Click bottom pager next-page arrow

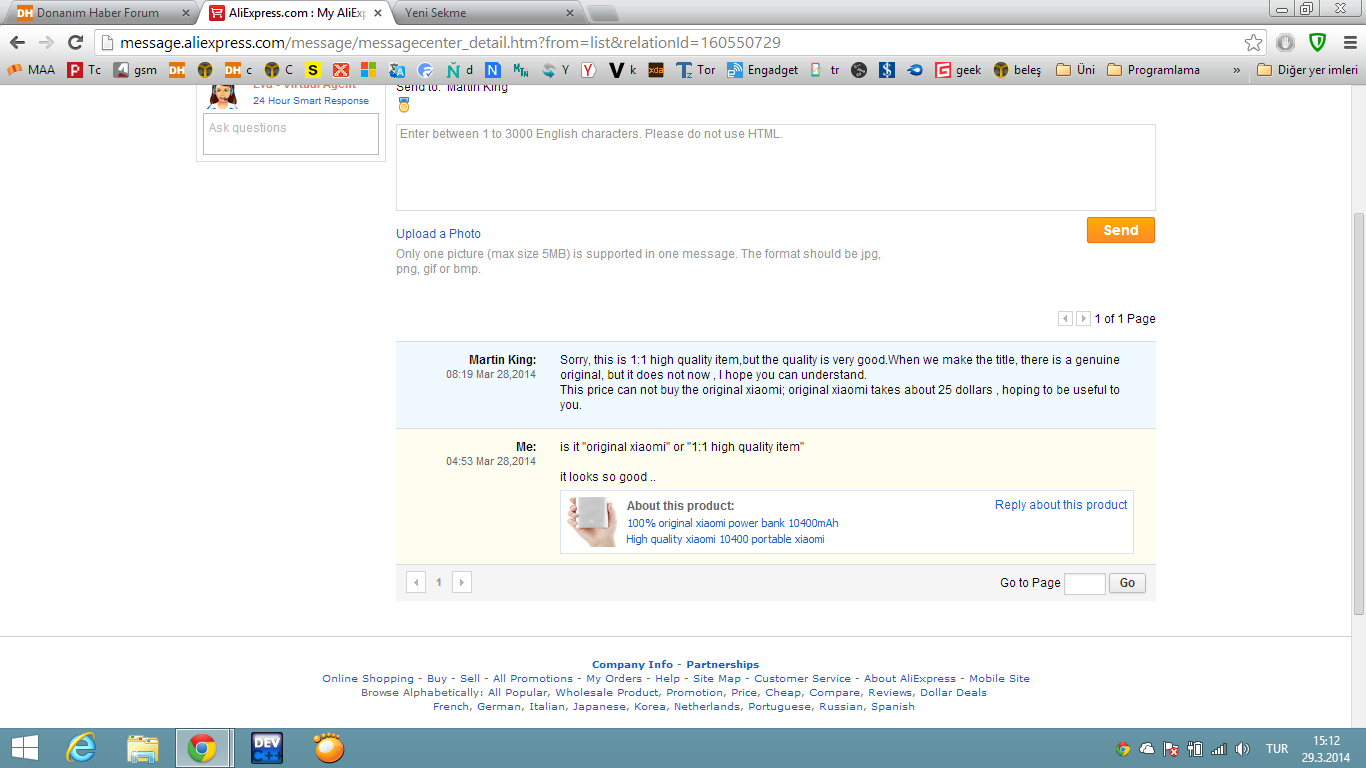(461, 582)
